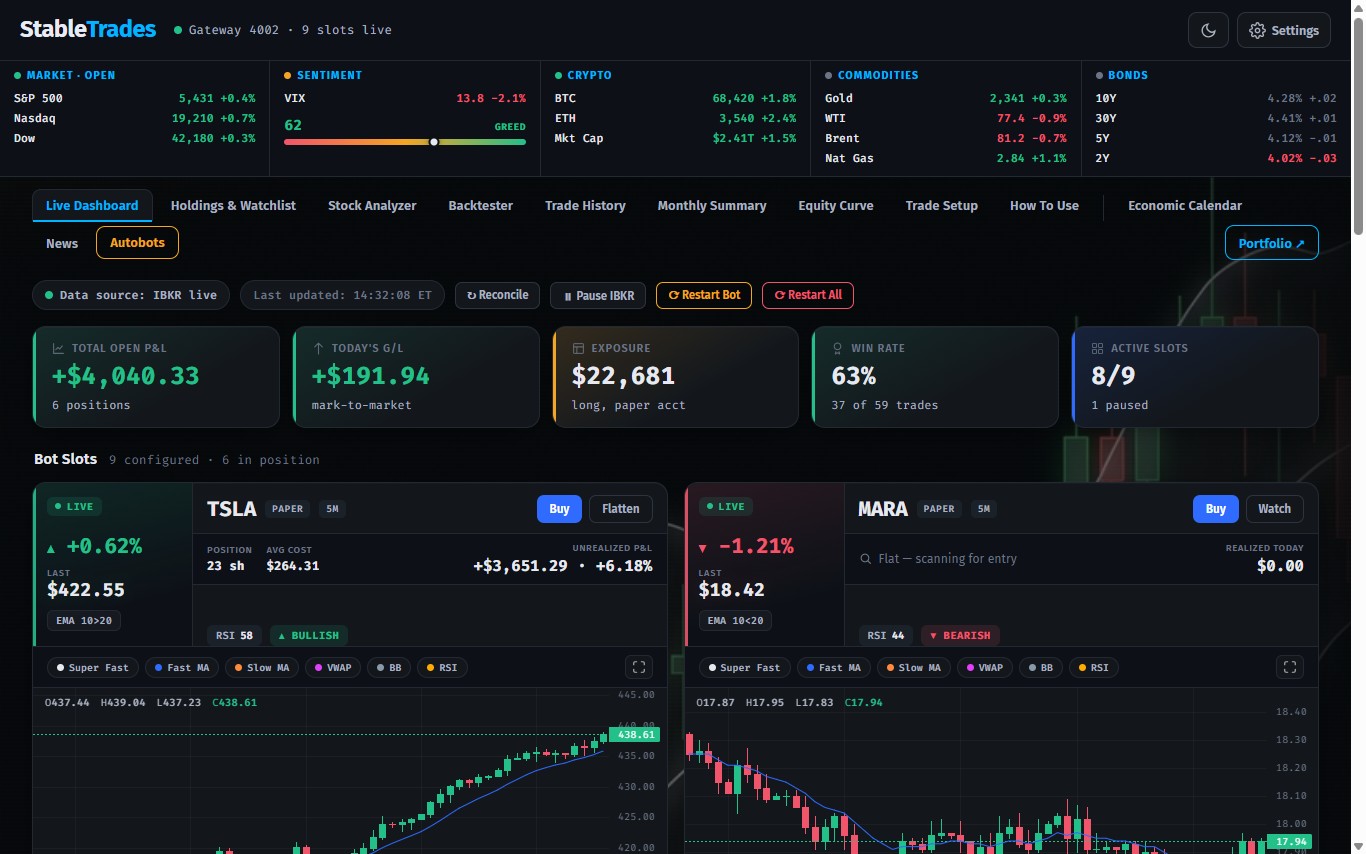Click the MARA RSI 44 badge
The width and height of the screenshot is (1366, 854).
[x=886, y=635]
